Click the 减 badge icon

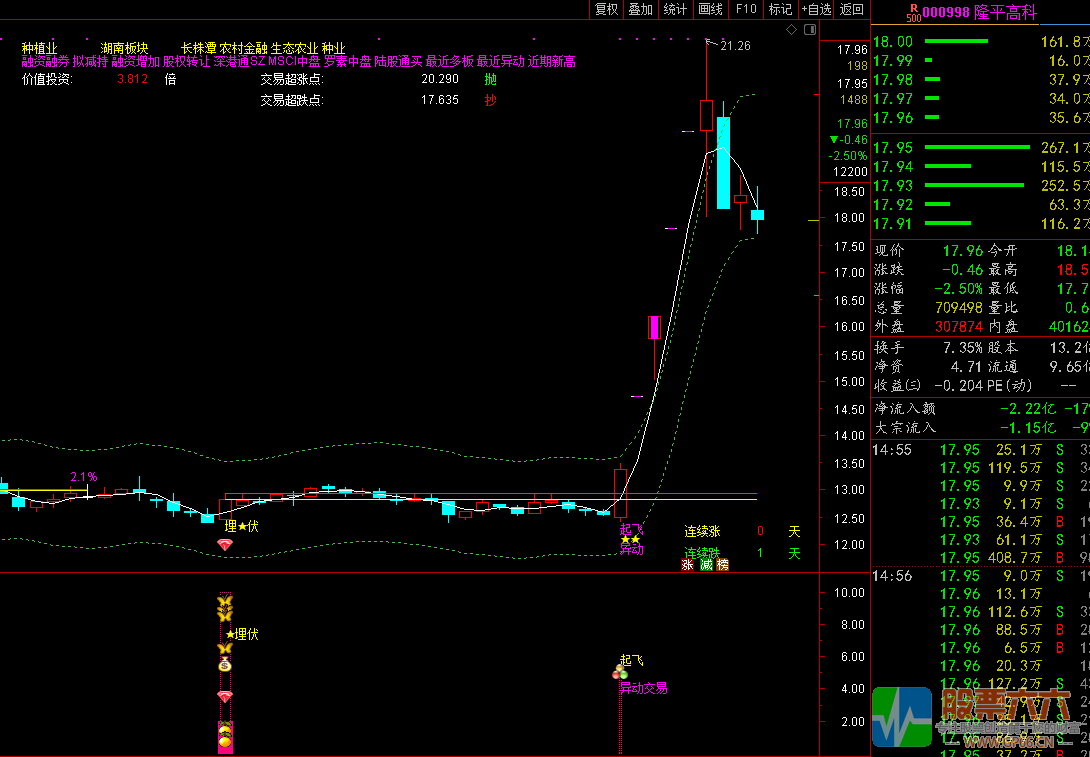706,565
